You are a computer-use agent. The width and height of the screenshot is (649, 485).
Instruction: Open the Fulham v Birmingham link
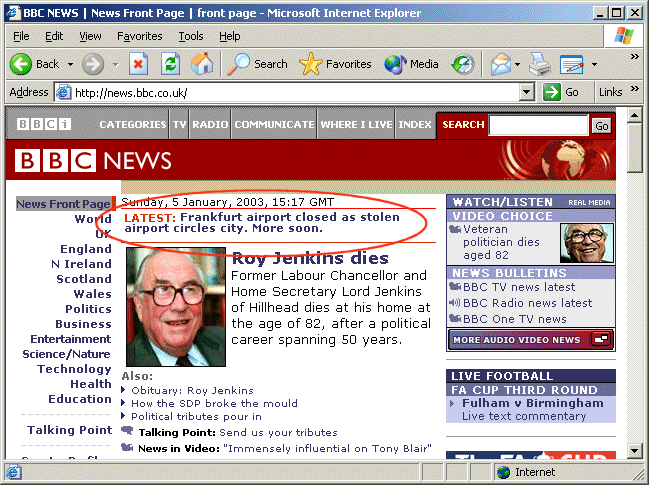(533, 403)
